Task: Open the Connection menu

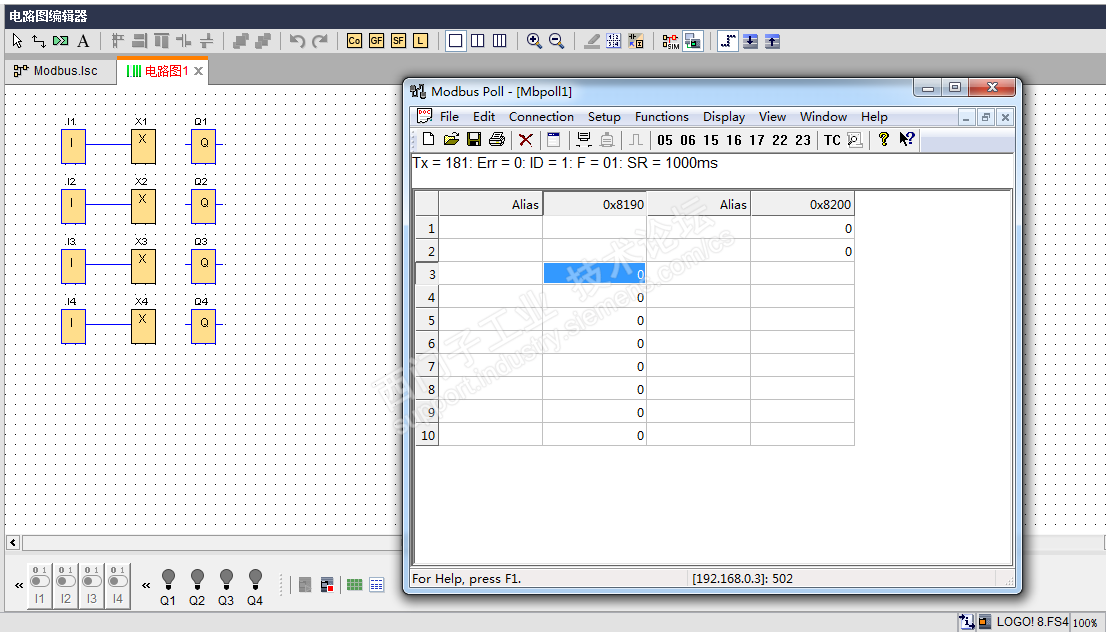Action: tap(541, 116)
